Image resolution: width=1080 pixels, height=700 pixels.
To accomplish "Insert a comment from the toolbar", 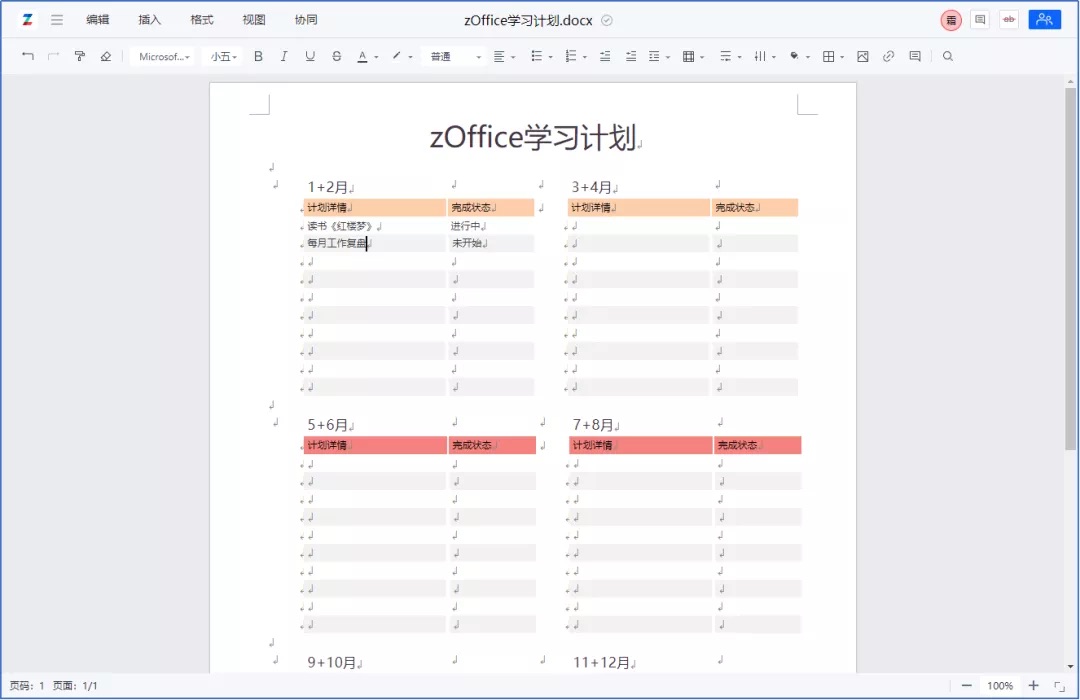I will tap(915, 56).
